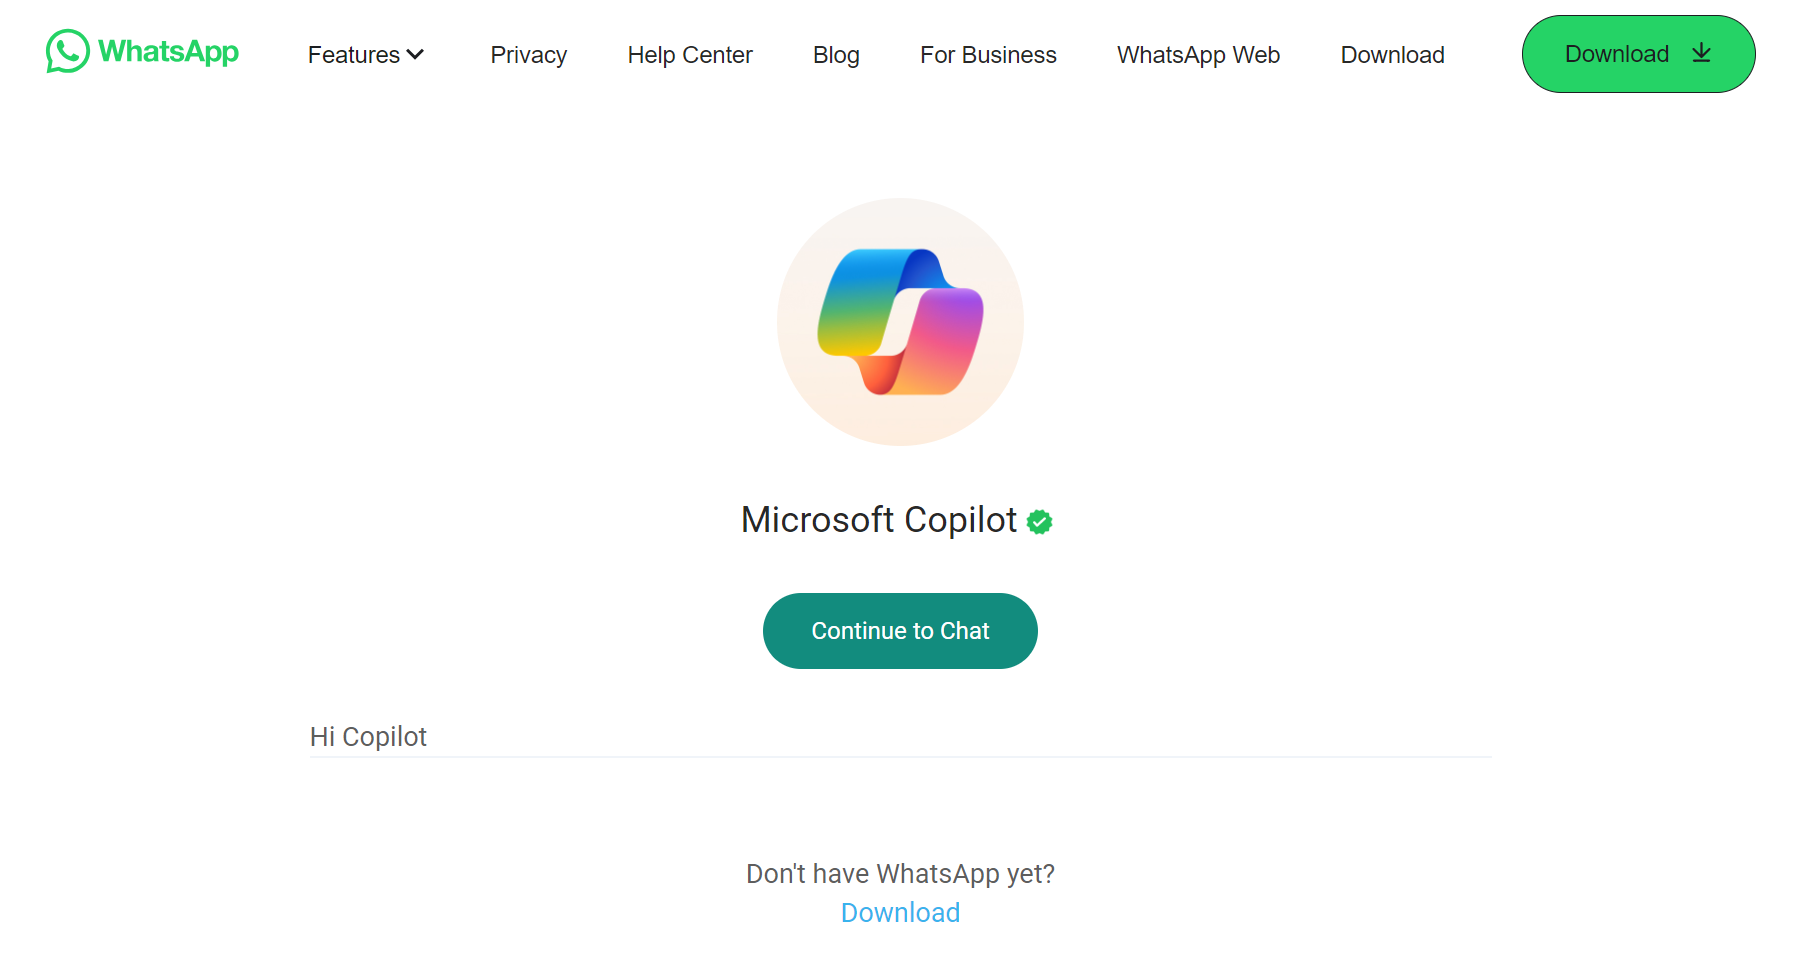Image resolution: width=1801 pixels, height=961 pixels.
Task: Click the download arrow icon inside the green button
Action: click(x=1701, y=54)
